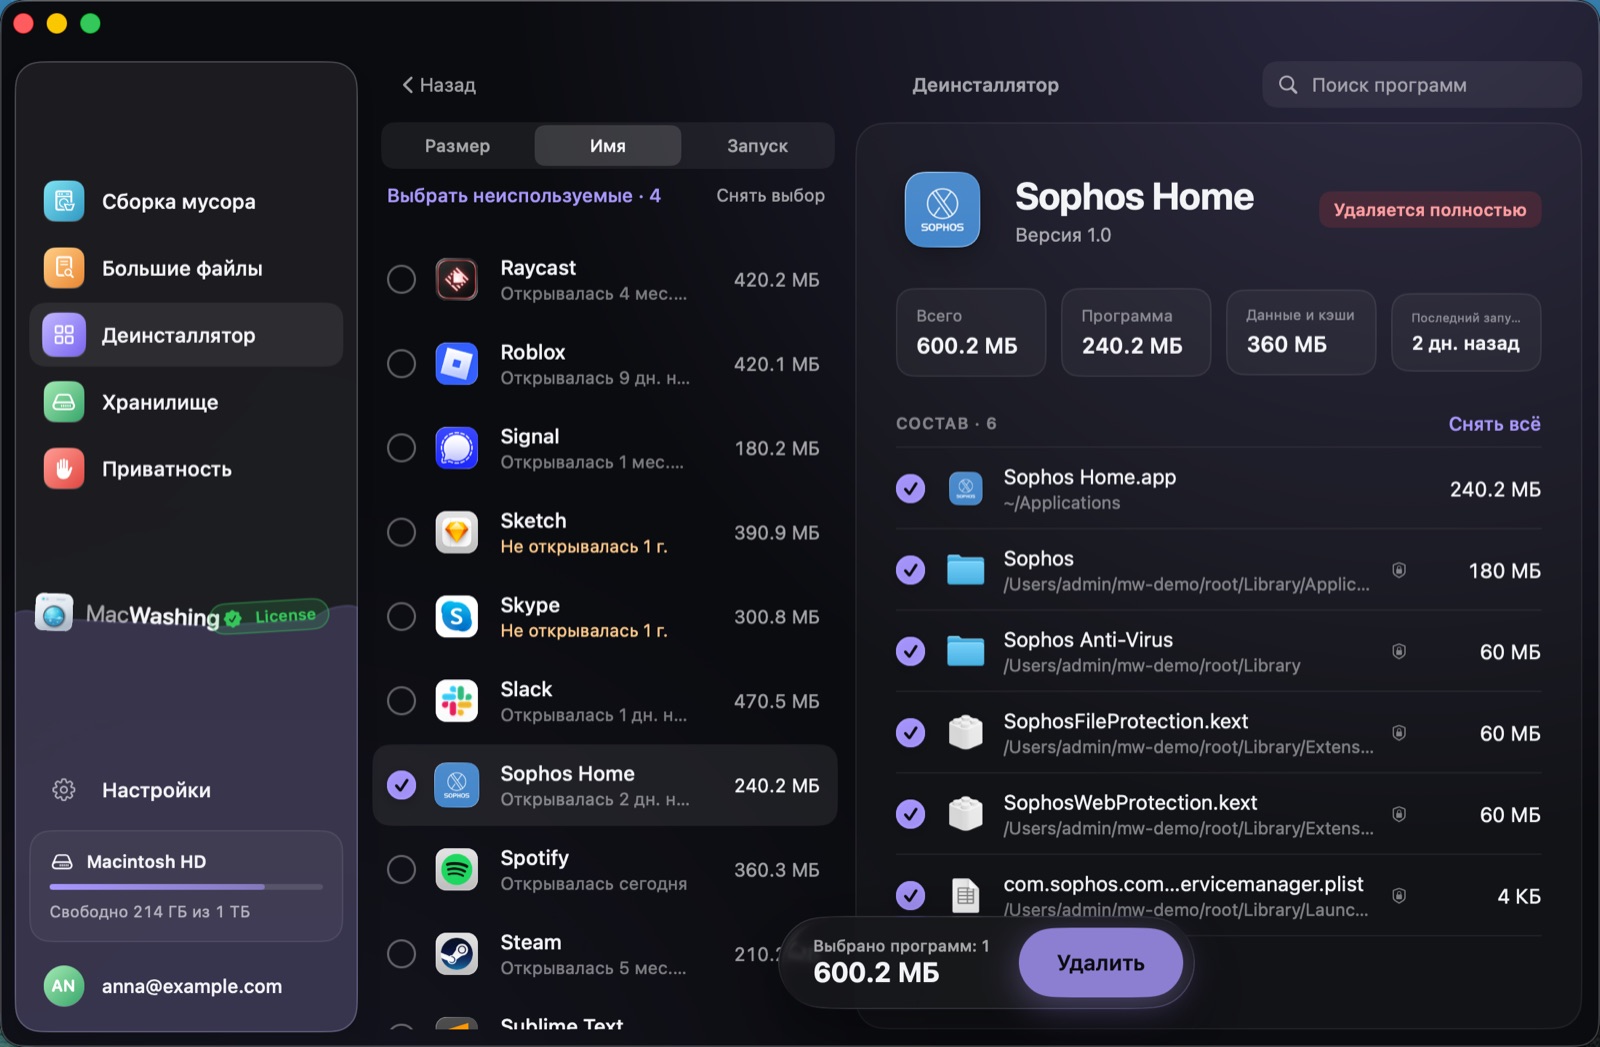This screenshot has width=1600, height=1047.
Task: Click the AN account avatar
Action: (64, 986)
